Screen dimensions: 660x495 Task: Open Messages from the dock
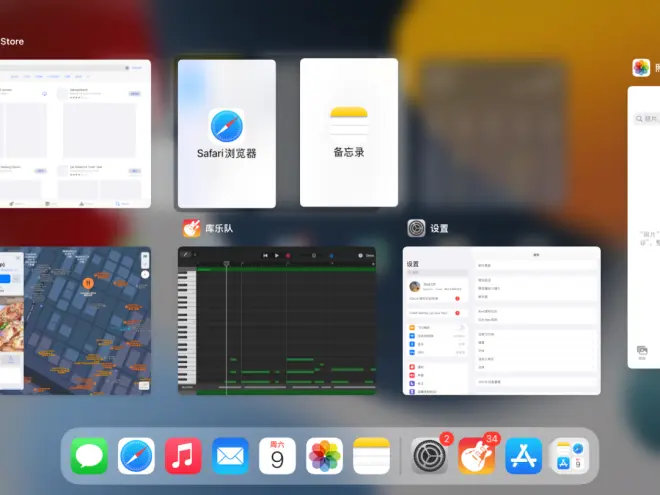[89, 456]
